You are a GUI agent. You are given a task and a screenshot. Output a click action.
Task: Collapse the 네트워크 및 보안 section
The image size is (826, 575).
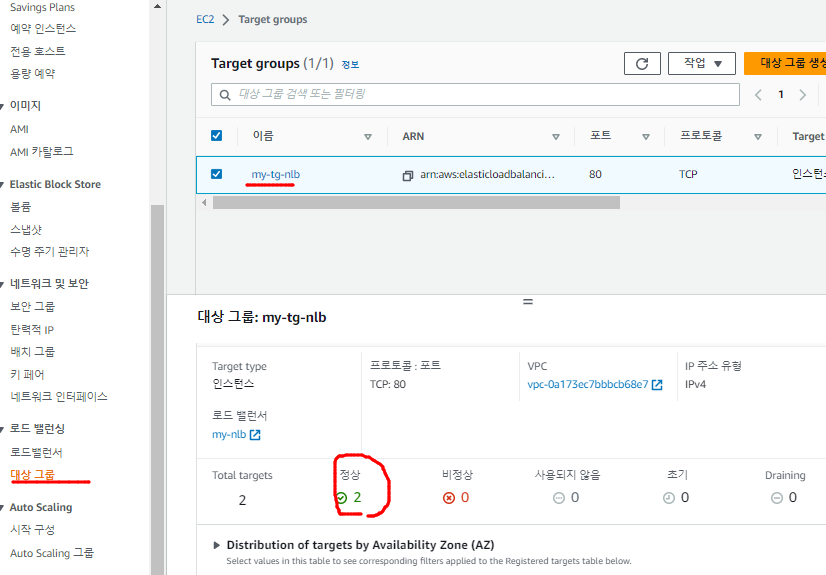[x=2, y=285]
